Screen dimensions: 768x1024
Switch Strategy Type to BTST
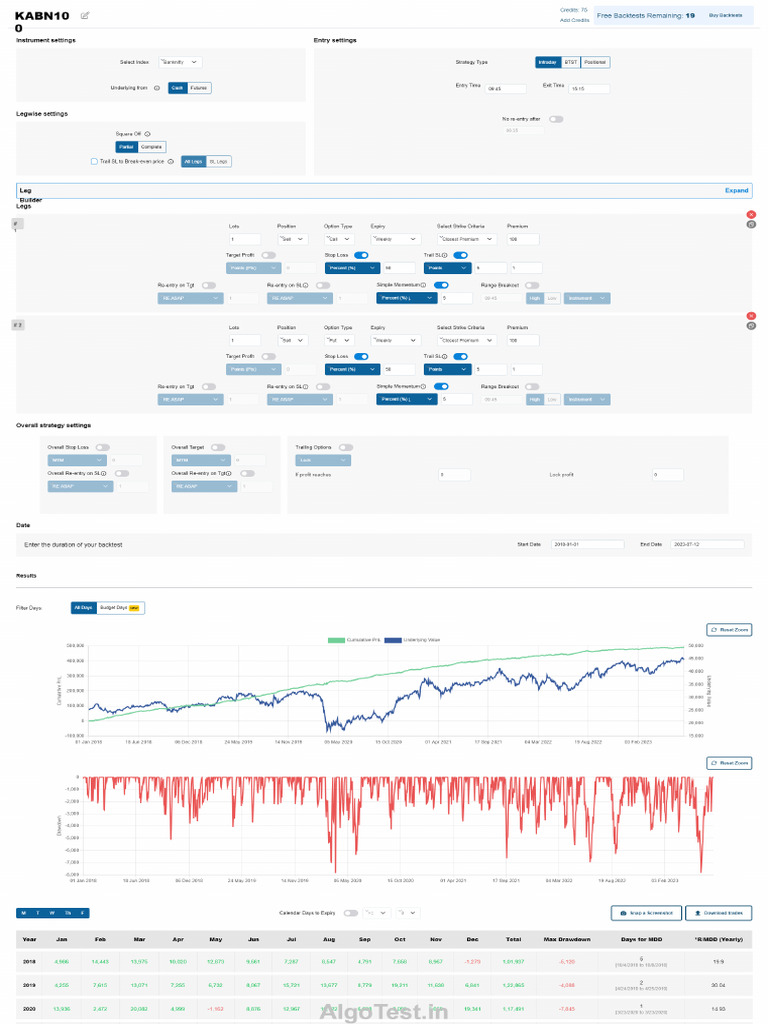tap(571, 62)
